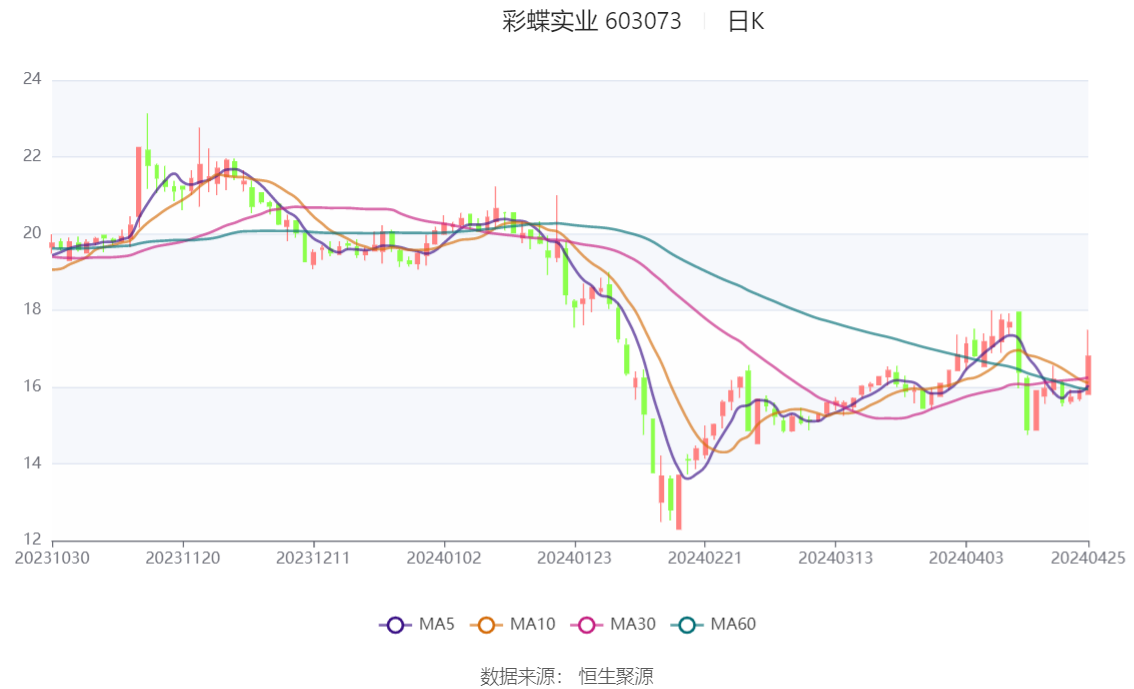Click the 20231030 date axis label
The image size is (1134, 689).
(52, 558)
